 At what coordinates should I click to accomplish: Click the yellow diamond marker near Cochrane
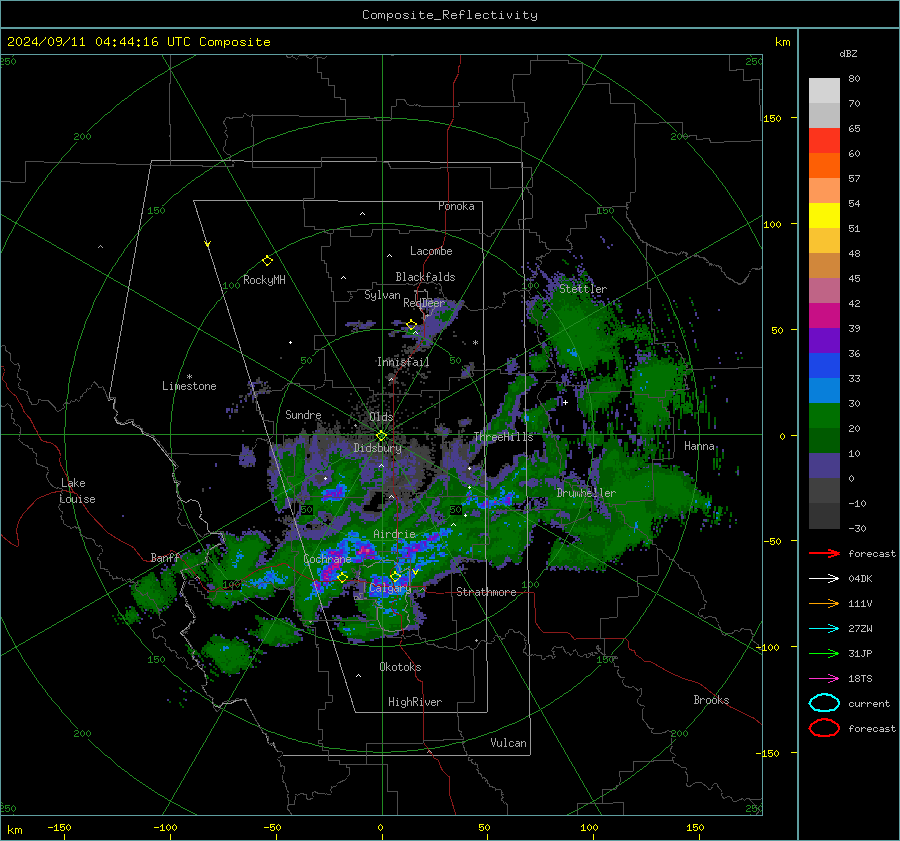(343, 577)
